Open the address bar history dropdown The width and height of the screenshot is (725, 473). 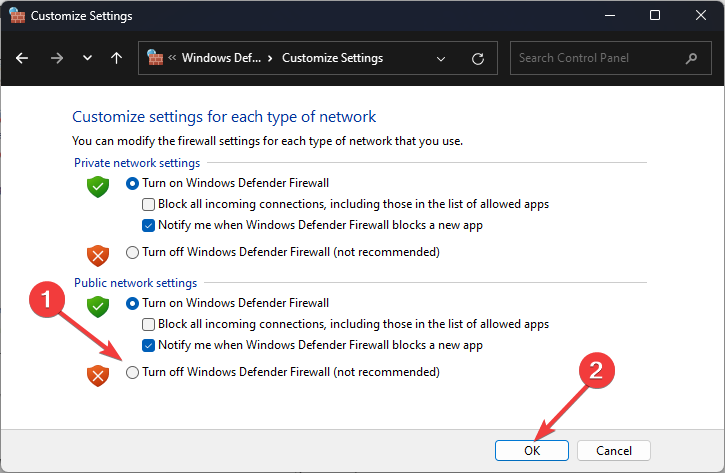tap(441, 59)
